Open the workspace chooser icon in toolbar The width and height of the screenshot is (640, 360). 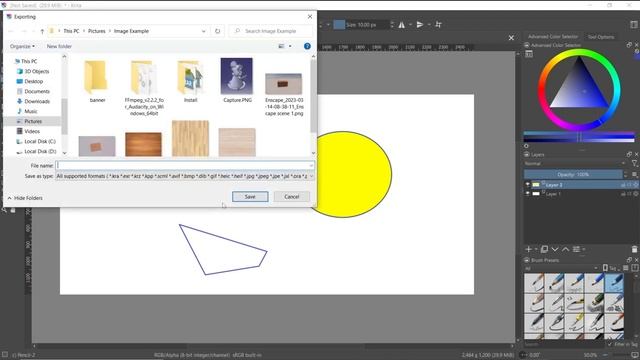(634, 25)
